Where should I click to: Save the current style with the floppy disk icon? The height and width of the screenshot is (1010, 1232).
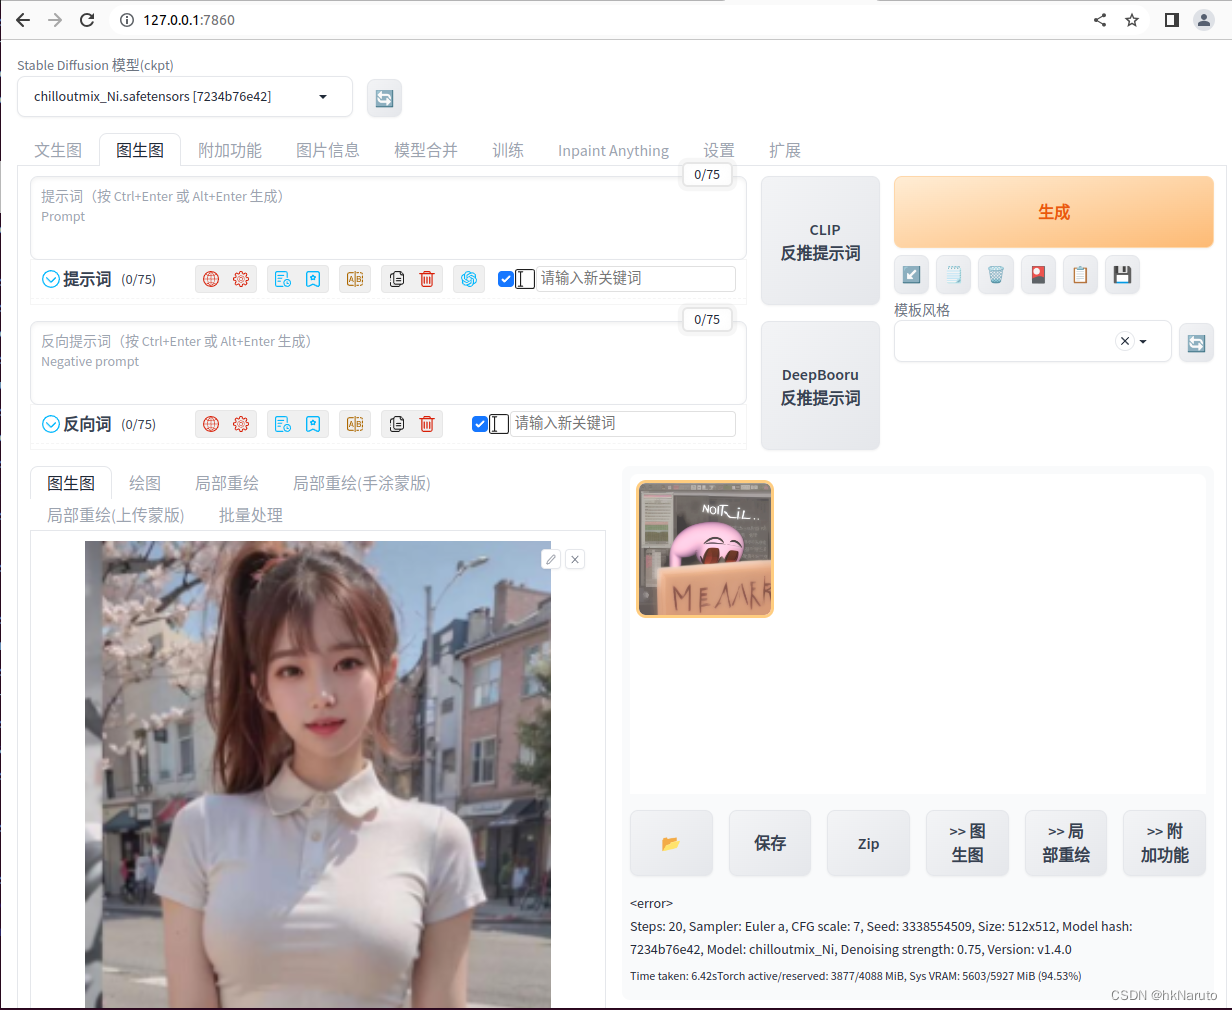pos(1121,275)
